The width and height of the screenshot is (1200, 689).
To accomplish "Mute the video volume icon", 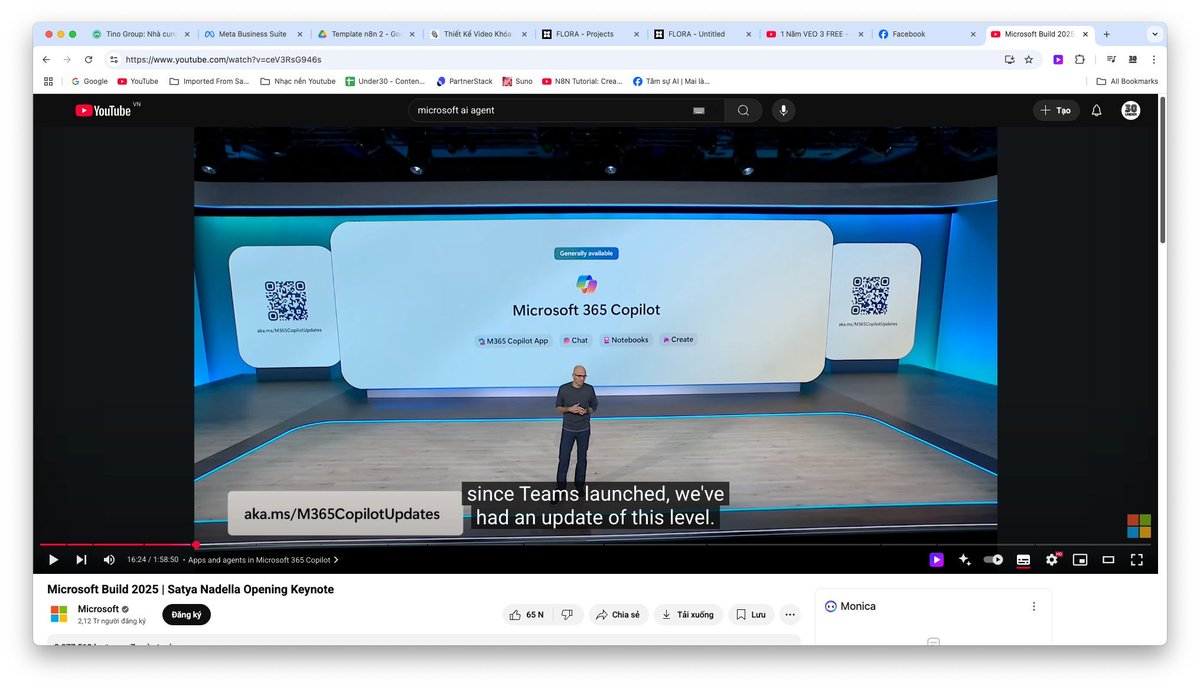I will tap(109, 560).
